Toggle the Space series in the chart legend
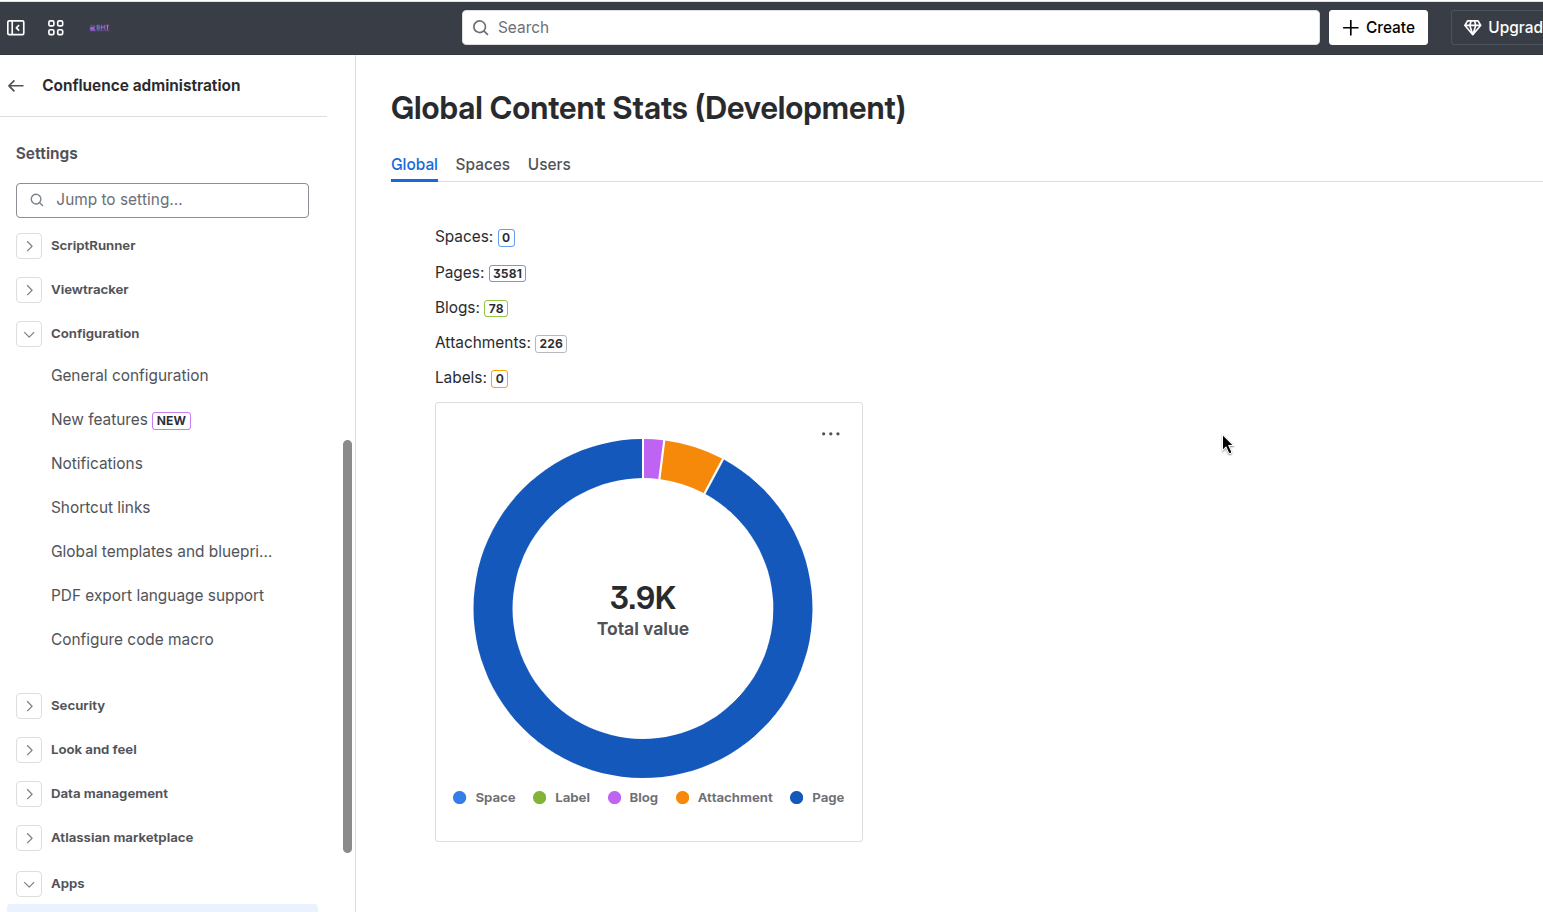Viewport: 1543px width, 912px height. [x=484, y=798]
